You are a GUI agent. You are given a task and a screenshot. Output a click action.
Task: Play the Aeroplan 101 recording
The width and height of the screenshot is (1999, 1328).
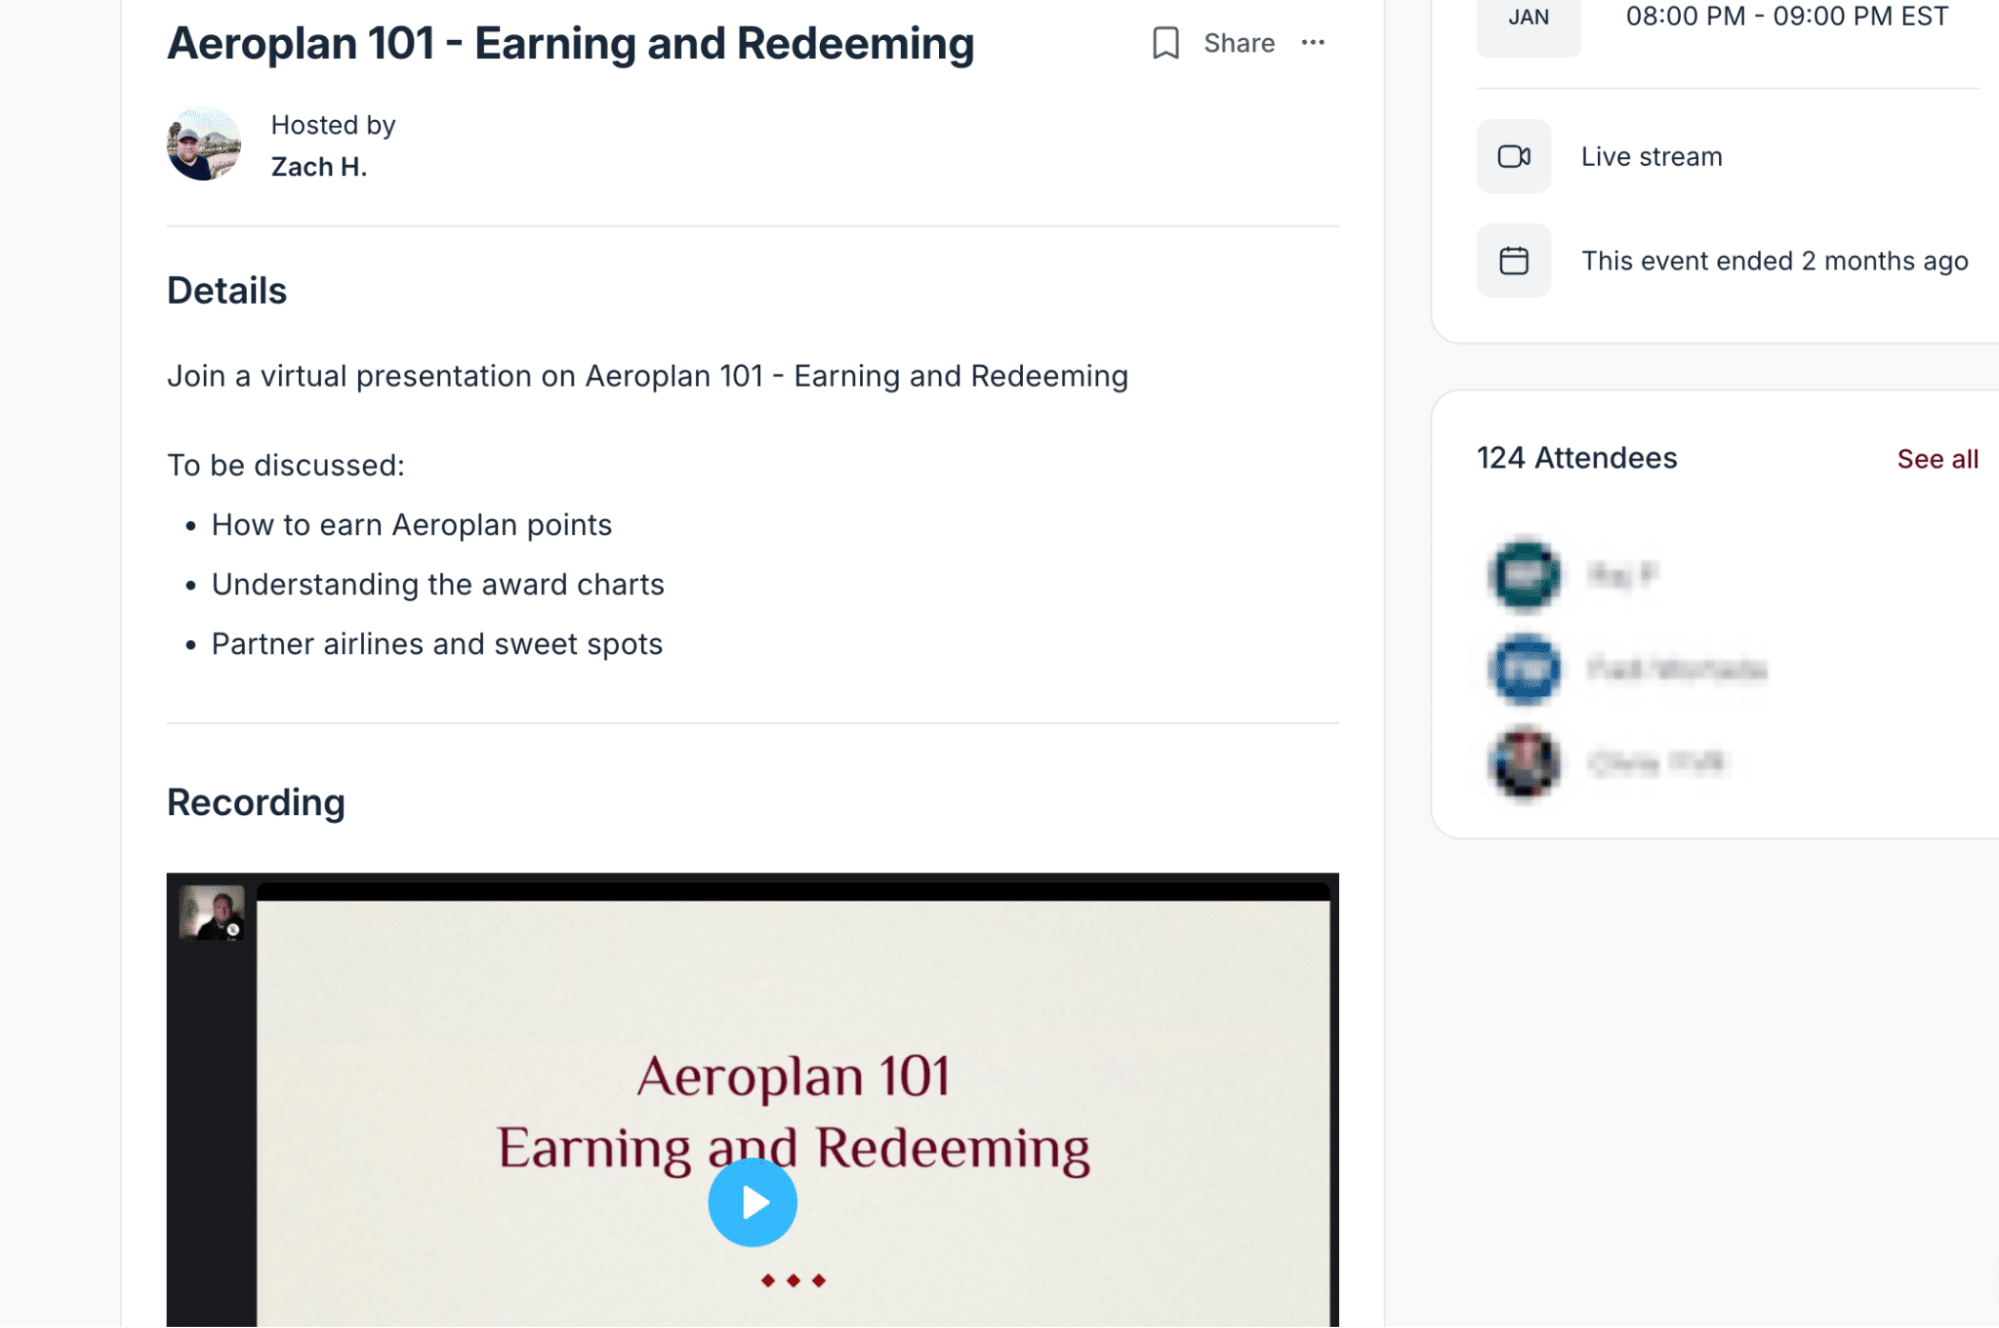(x=752, y=1202)
